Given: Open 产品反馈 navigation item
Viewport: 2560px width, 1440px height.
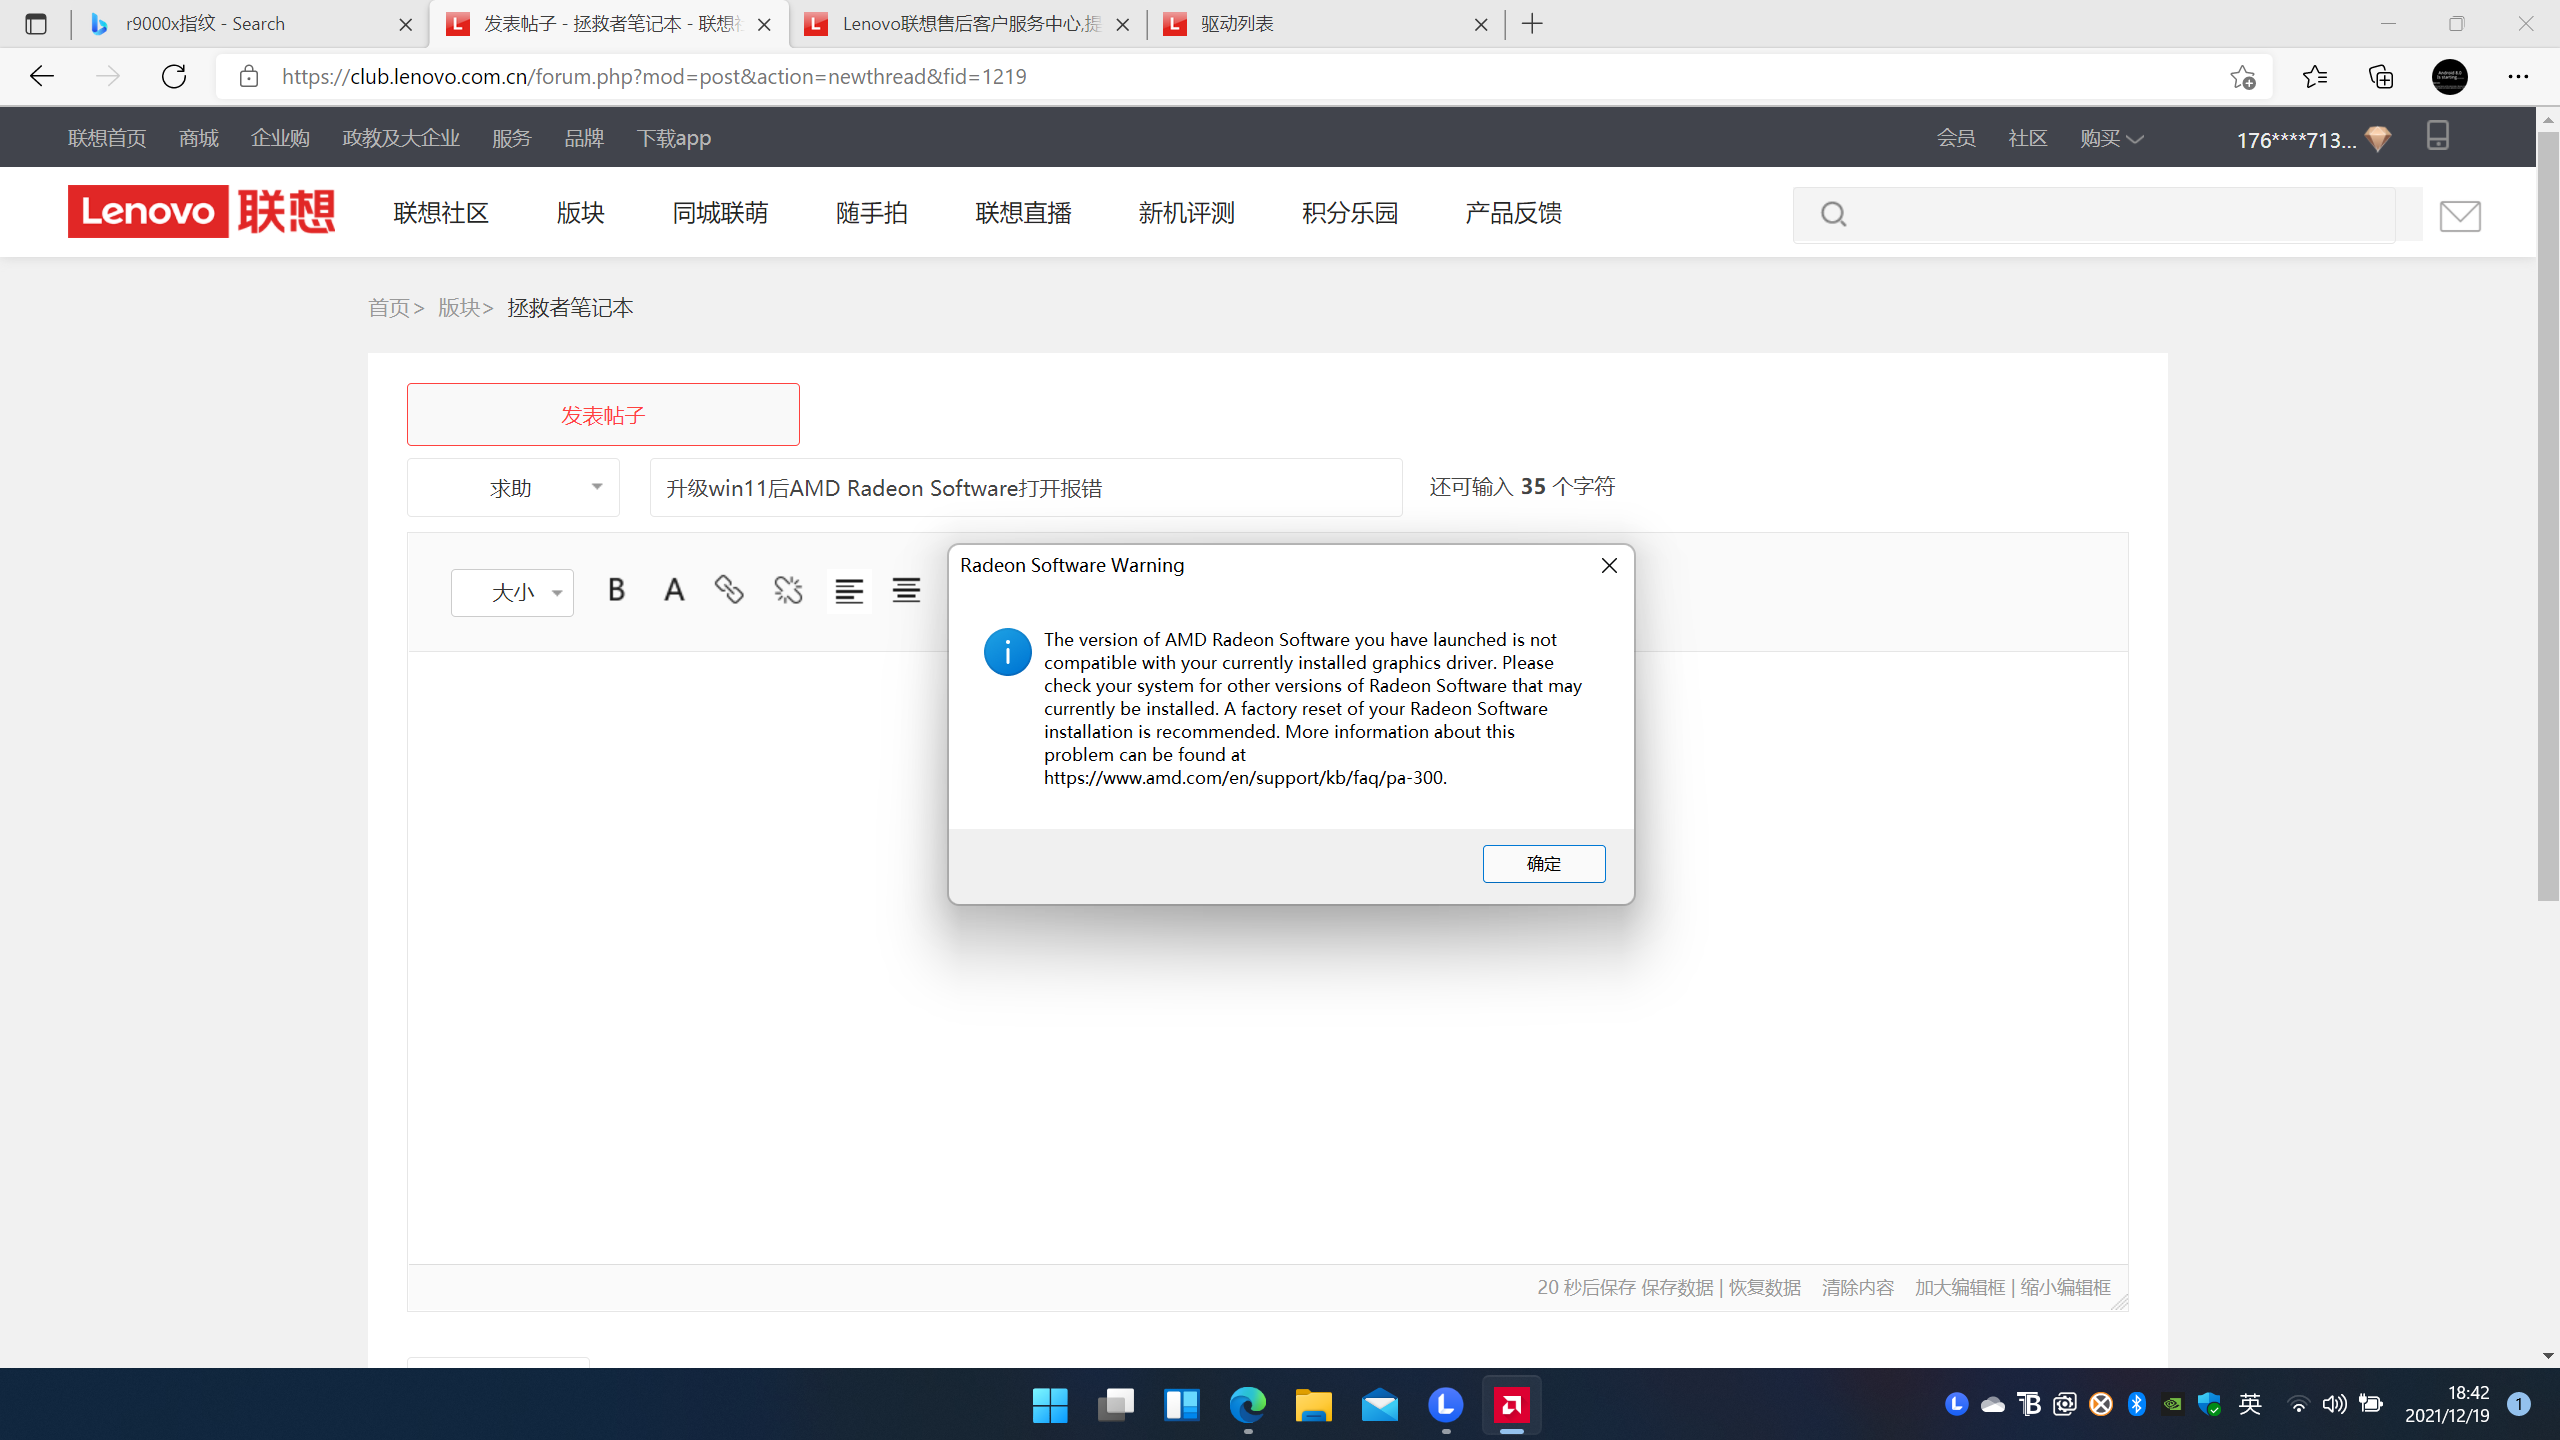Looking at the screenshot, I should click(x=1513, y=213).
